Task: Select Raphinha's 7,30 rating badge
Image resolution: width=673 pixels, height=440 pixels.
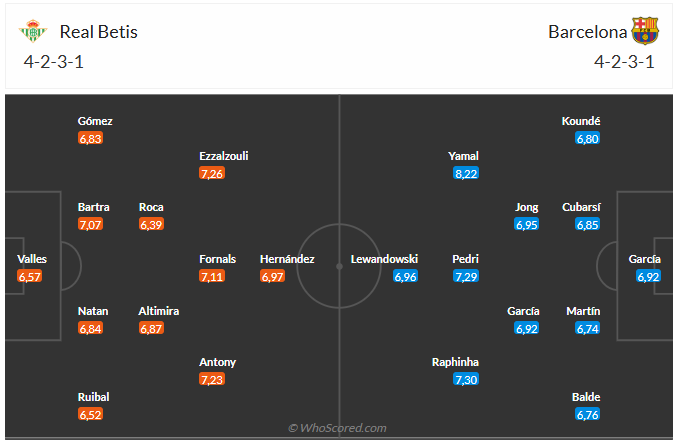Action: [466, 379]
